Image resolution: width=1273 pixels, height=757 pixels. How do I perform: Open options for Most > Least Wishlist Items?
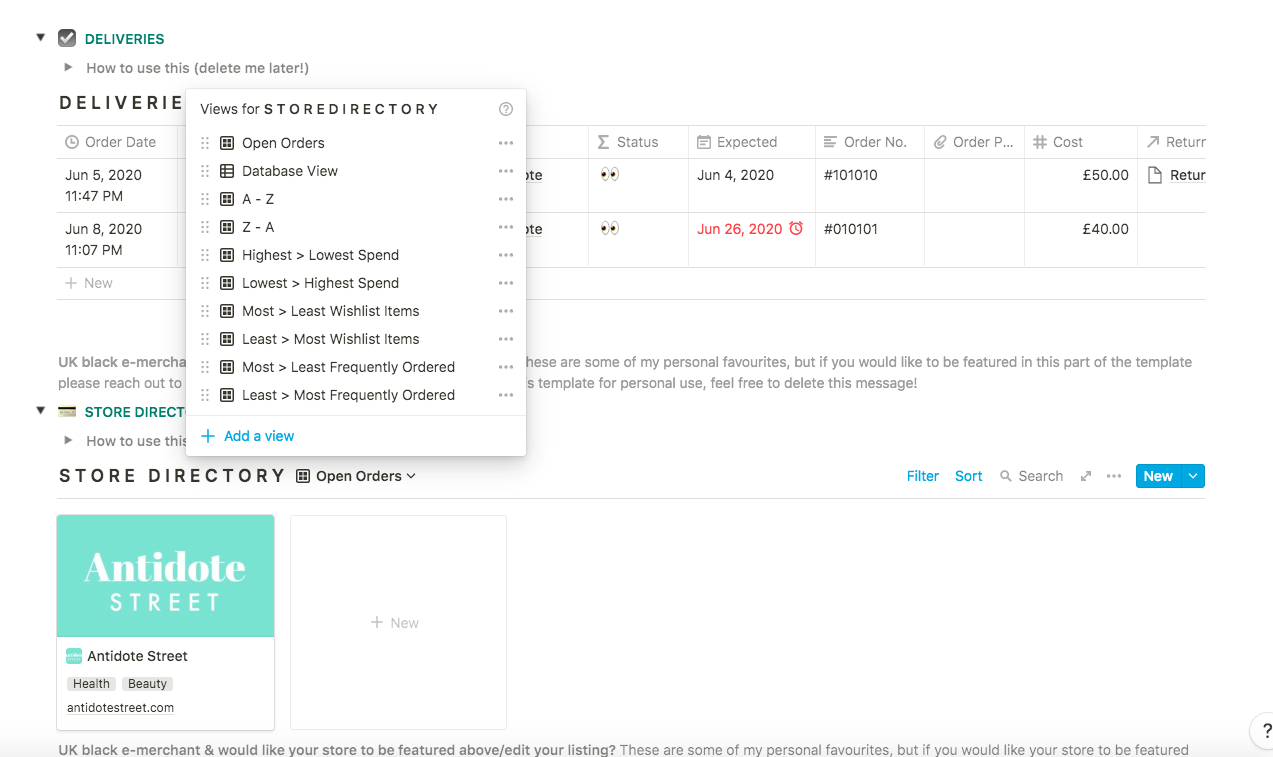(506, 311)
